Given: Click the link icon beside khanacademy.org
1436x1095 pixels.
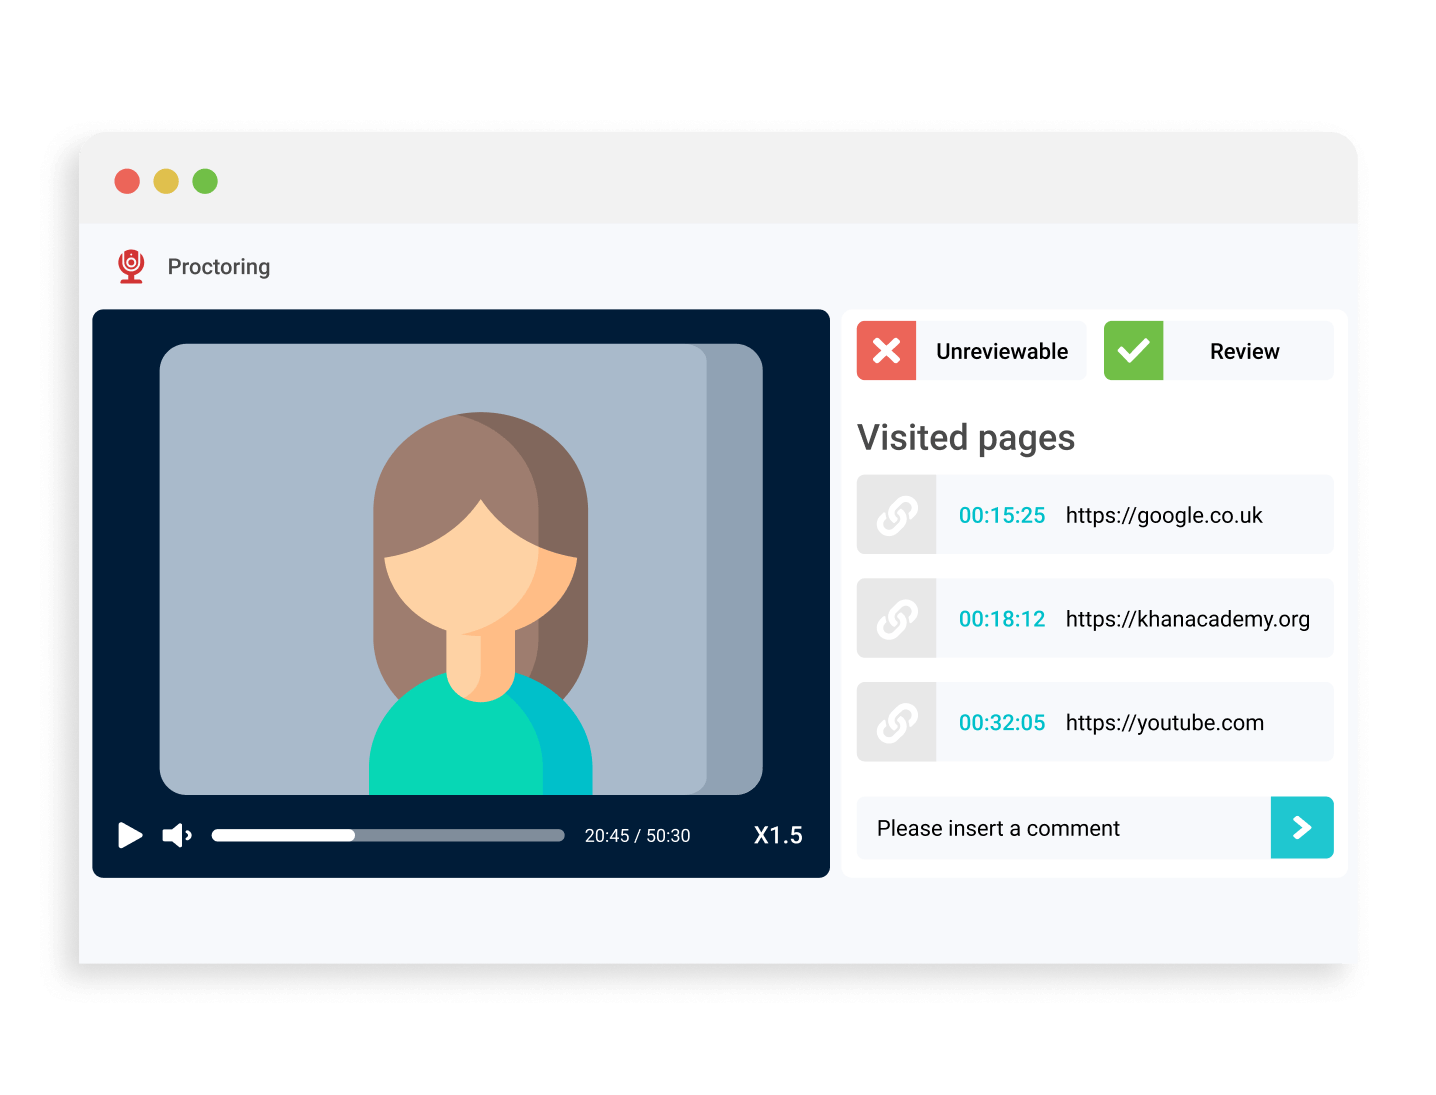Looking at the screenshot, I should coord(897,618).
